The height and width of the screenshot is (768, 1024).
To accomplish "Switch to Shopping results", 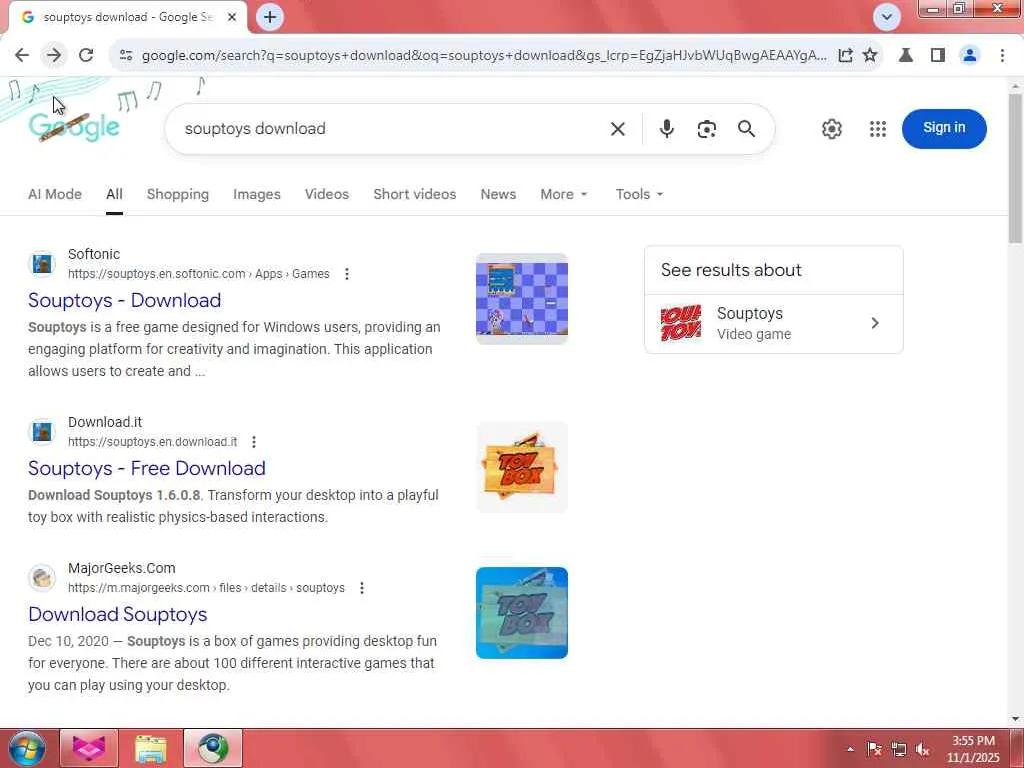I will pos(178,194).
